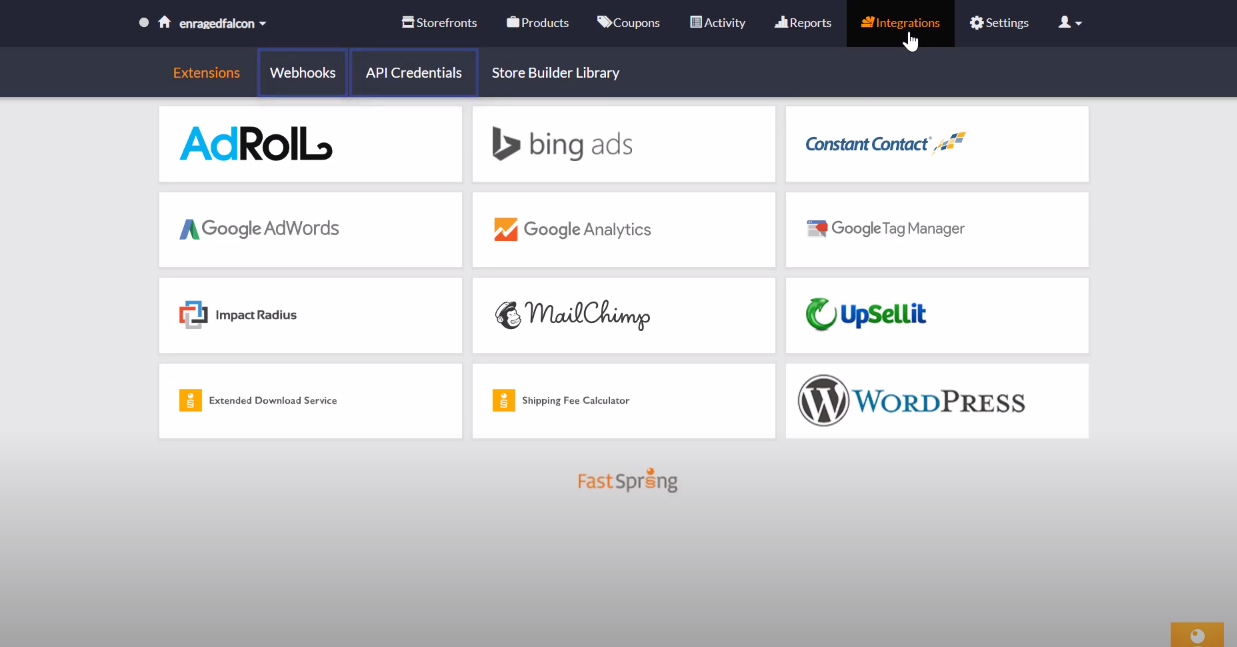This screenshot has width=1237, height=647.
Task: Open the Google AdWords extension
Action: 311,230
